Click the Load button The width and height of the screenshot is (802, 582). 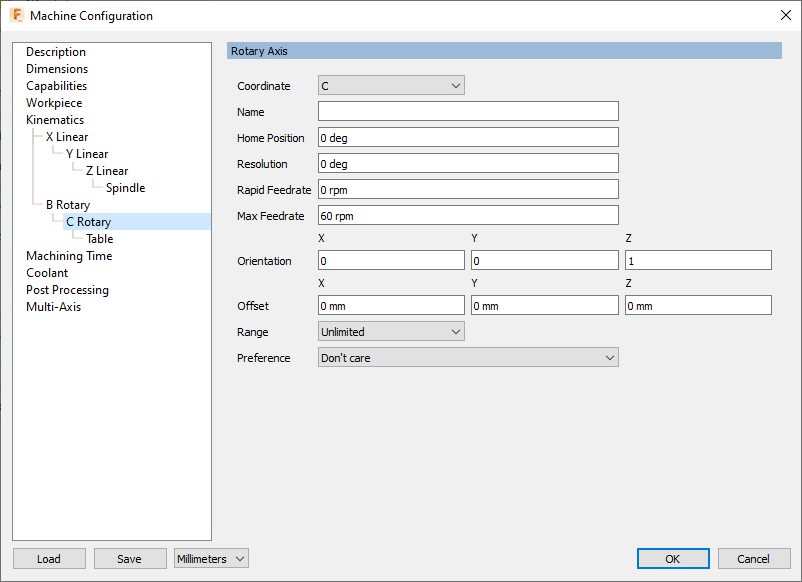49,559
